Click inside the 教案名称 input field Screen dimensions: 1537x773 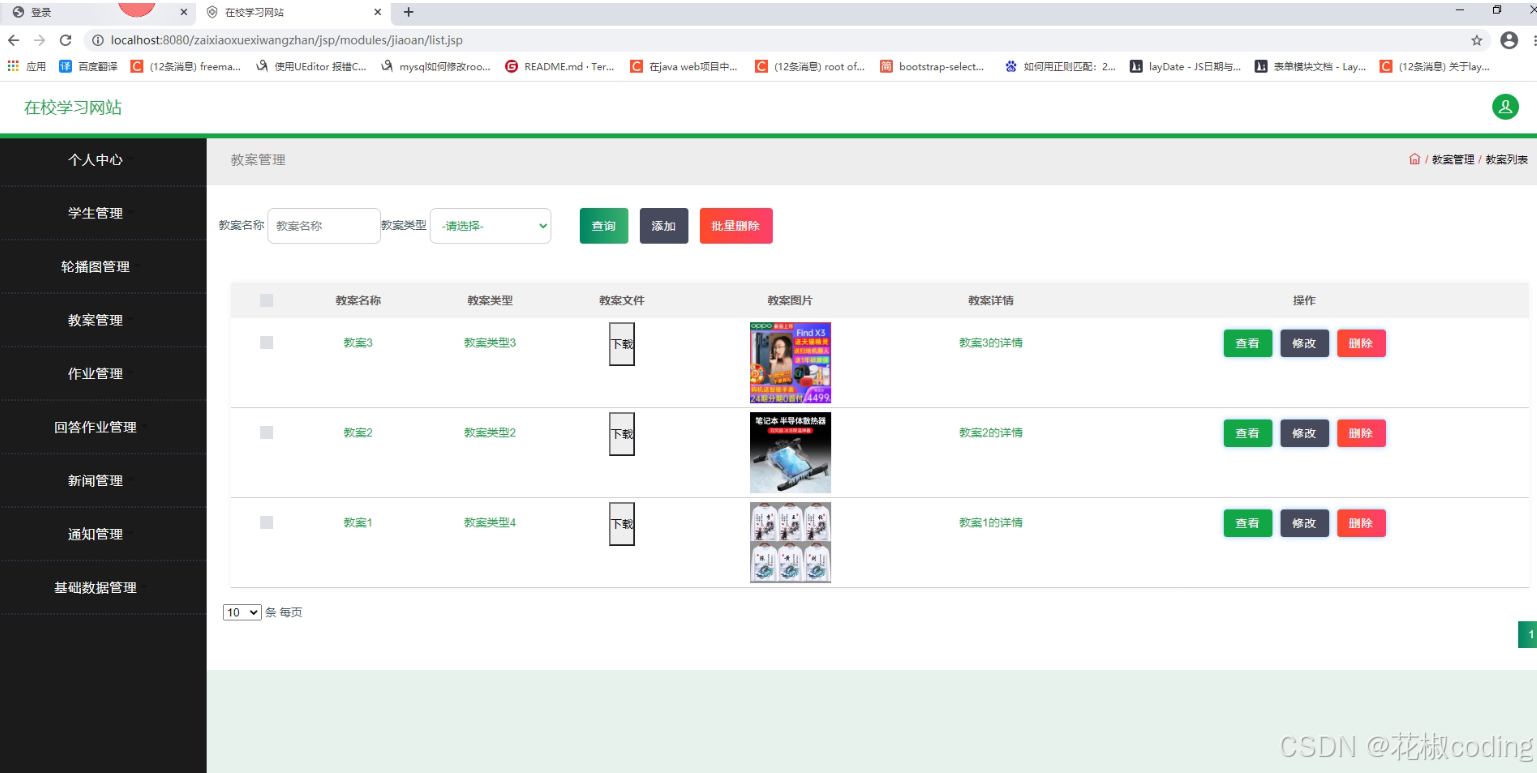(x=323, y=226)
